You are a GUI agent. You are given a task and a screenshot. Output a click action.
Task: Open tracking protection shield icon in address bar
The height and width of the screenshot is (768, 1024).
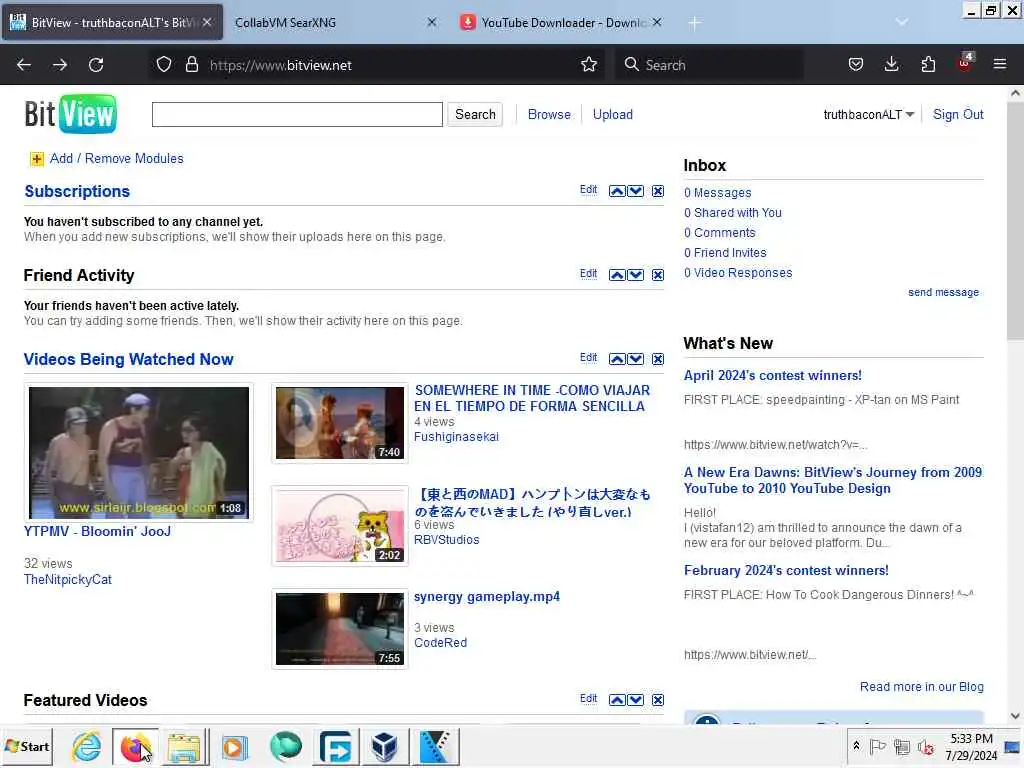[x=164, y=65]
